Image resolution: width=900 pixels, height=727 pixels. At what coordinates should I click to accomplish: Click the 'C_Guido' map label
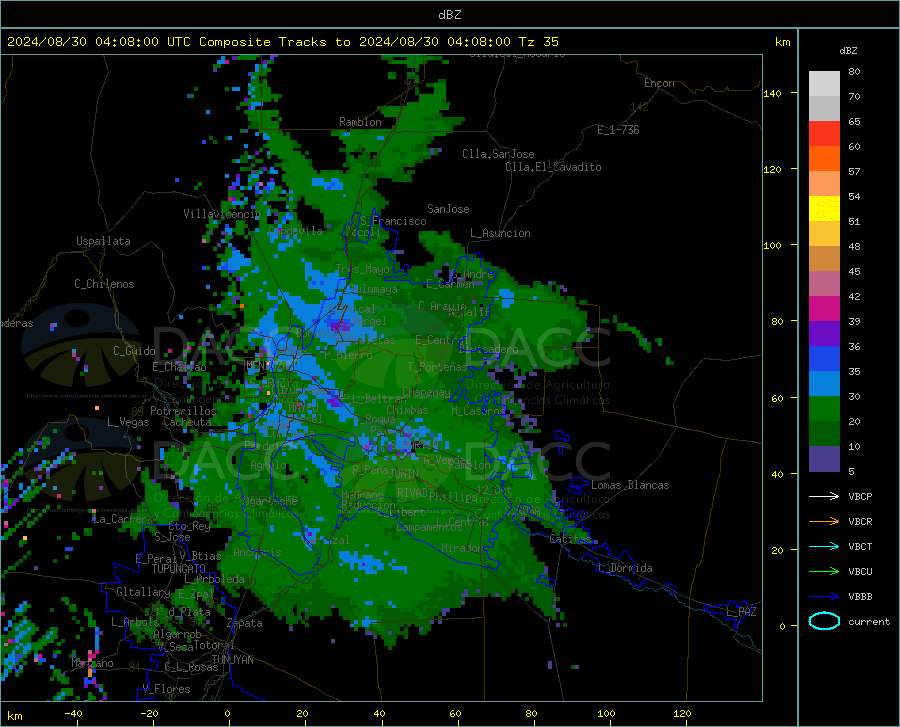pos(134,351)
